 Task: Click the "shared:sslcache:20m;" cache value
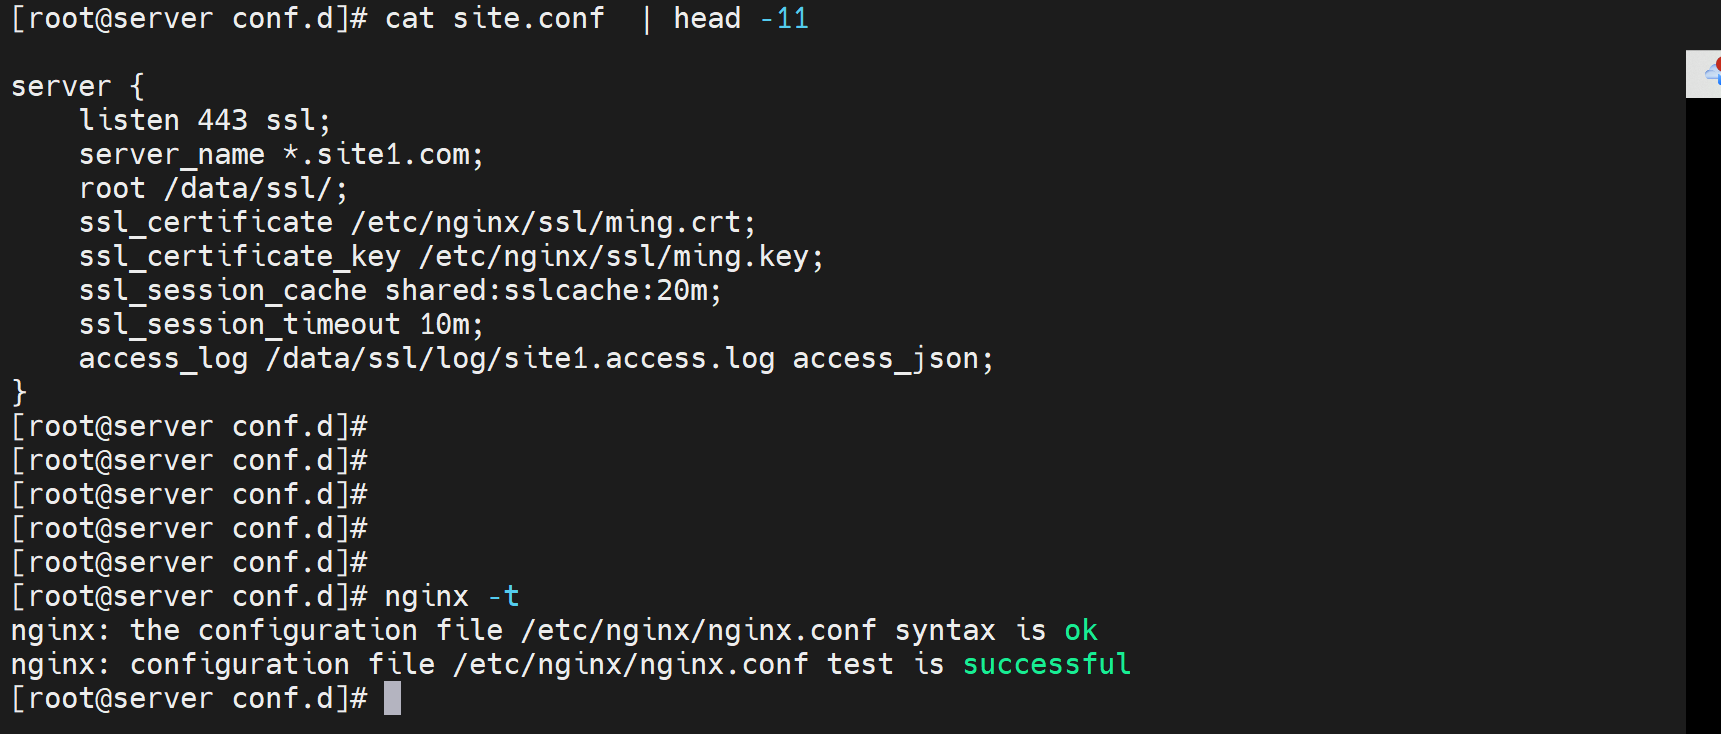click(x=553, y=290)
